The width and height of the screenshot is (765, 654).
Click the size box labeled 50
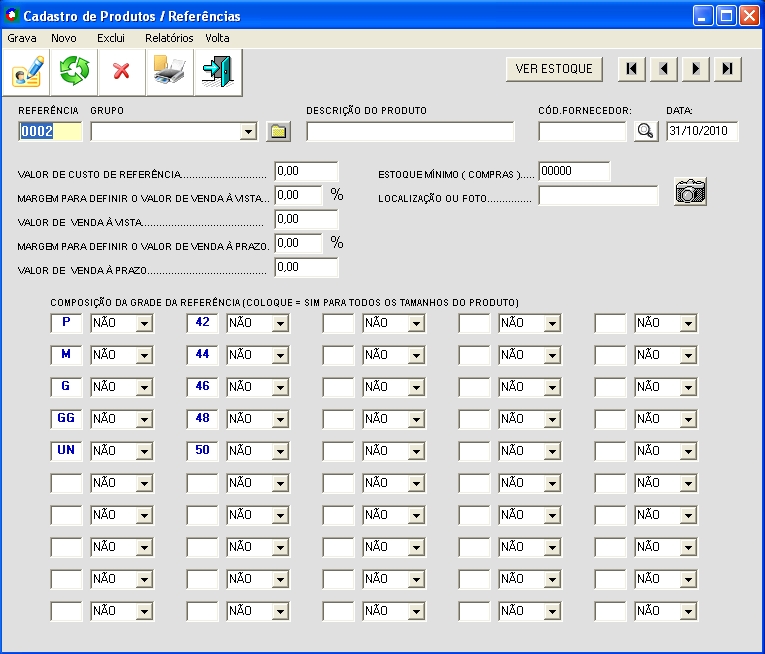202,451
